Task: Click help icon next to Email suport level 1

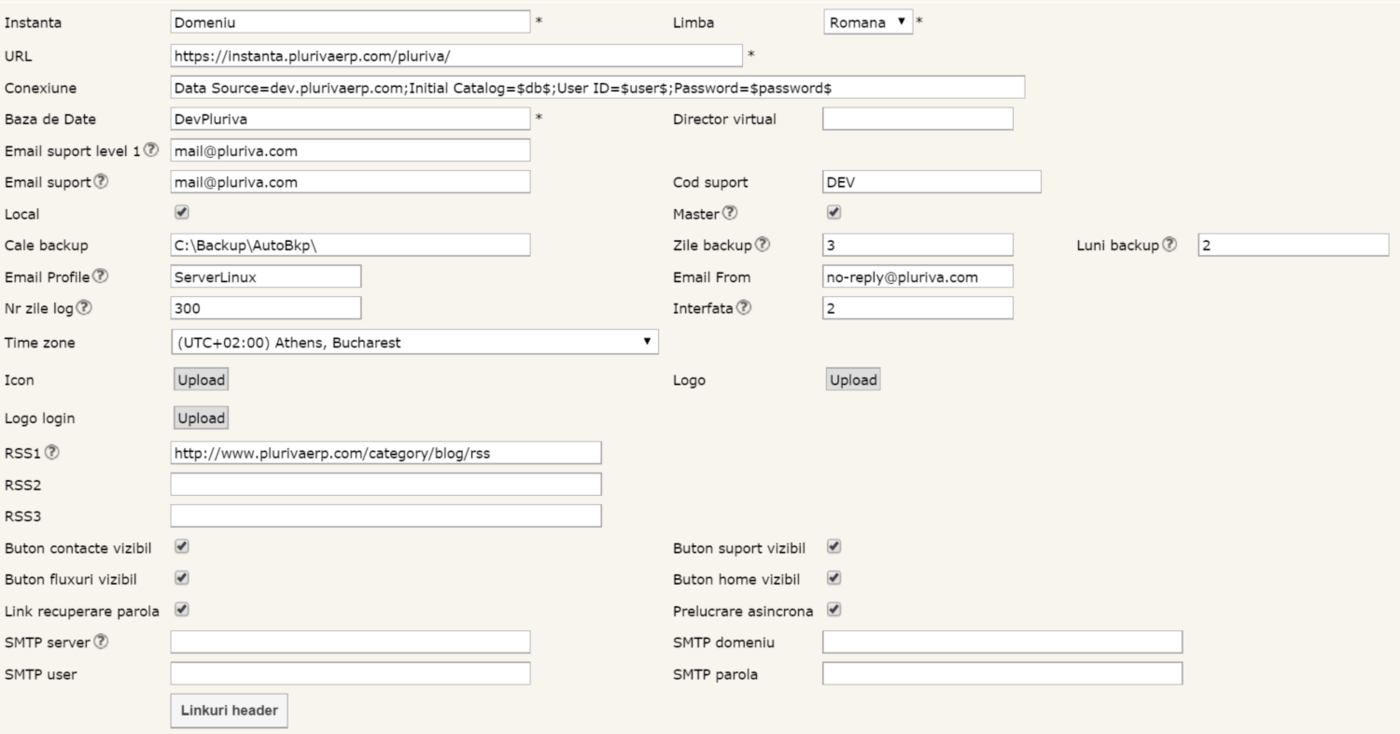Action: point(151,150)
